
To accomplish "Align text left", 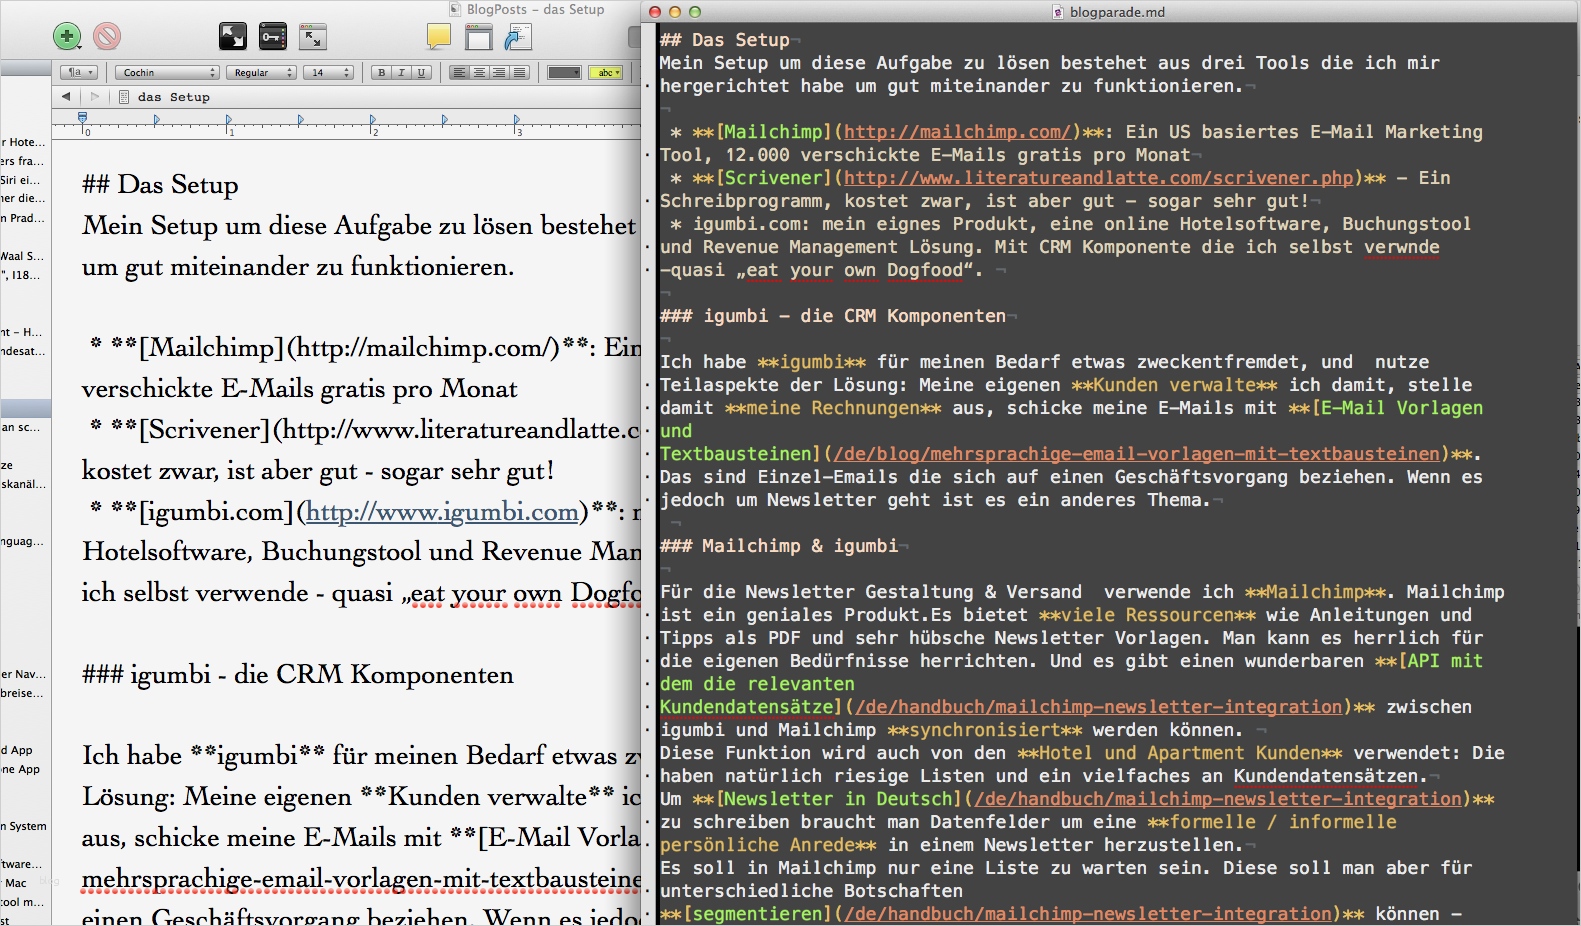I will click(459, 73).
